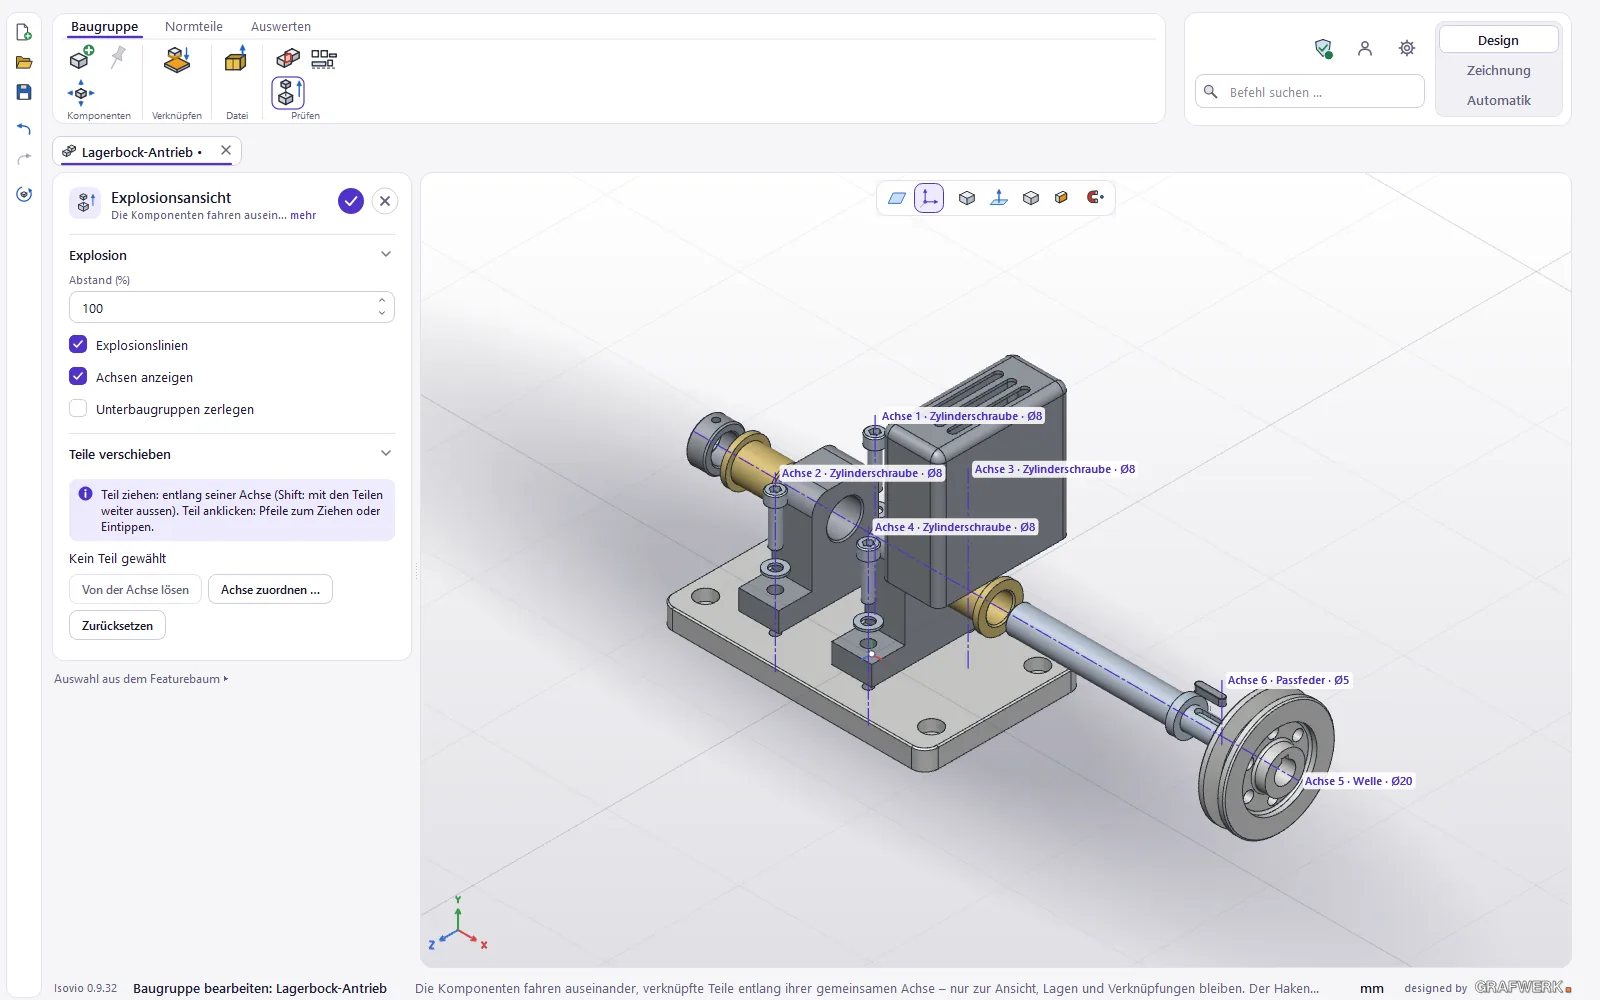
Task: Toggle the exploded view icon under Prüfen
Action: point(288,92)
